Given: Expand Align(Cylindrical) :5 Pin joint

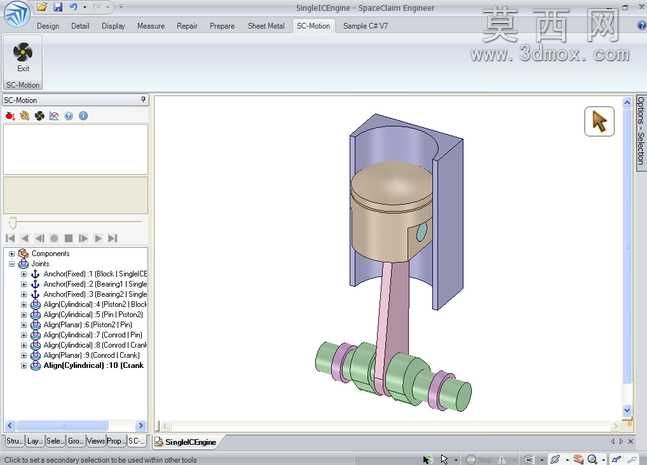Looking at the screenshot, I should click(x=24, y=315).
